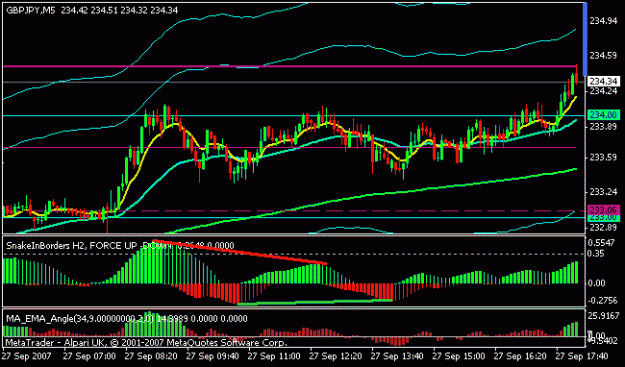Select the green trendline under the red histogram
Screen dimensions: 625x367
click(x=315, y=302)
